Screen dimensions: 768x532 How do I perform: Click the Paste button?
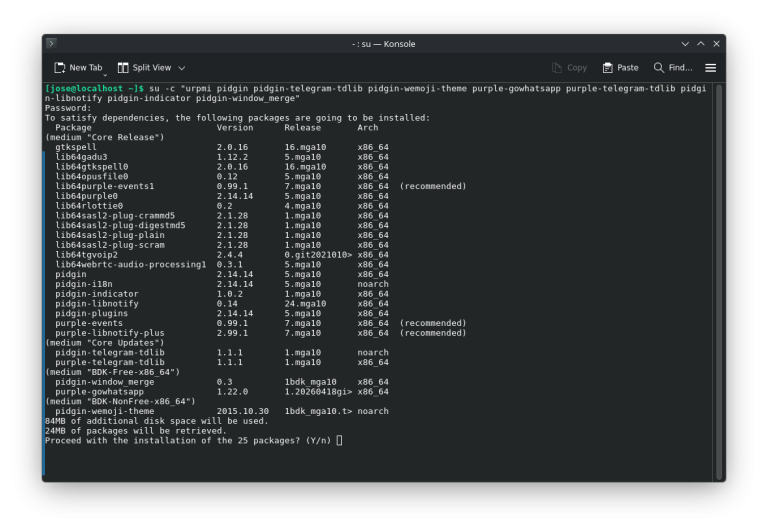[x=621, y=68]
